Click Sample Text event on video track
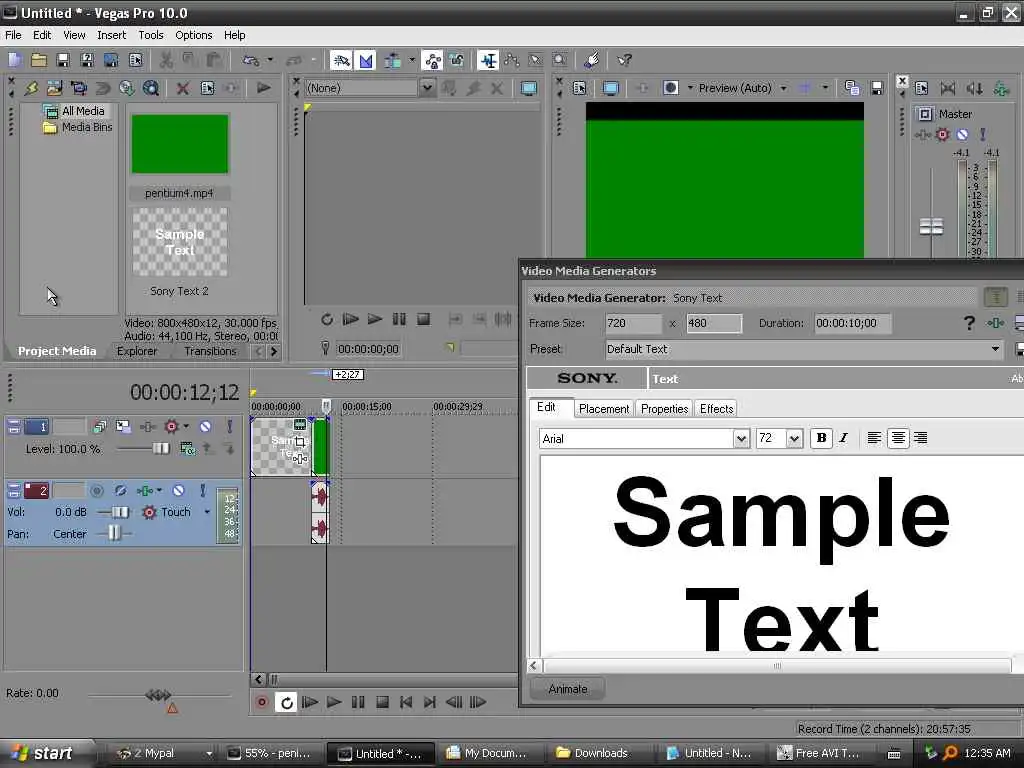The image size is (1024, 768). [281, 447]
